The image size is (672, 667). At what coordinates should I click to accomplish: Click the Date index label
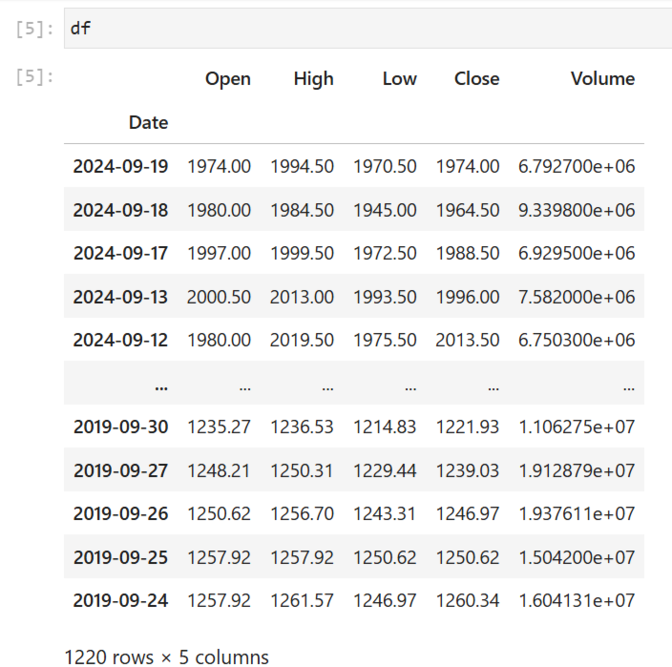(x=148, y=123)
